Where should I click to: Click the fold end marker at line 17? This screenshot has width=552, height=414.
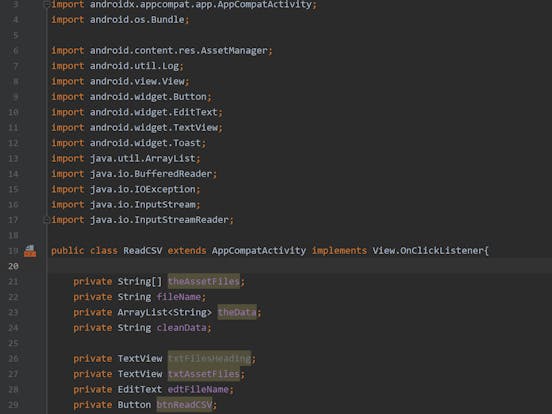pos(46,220)
